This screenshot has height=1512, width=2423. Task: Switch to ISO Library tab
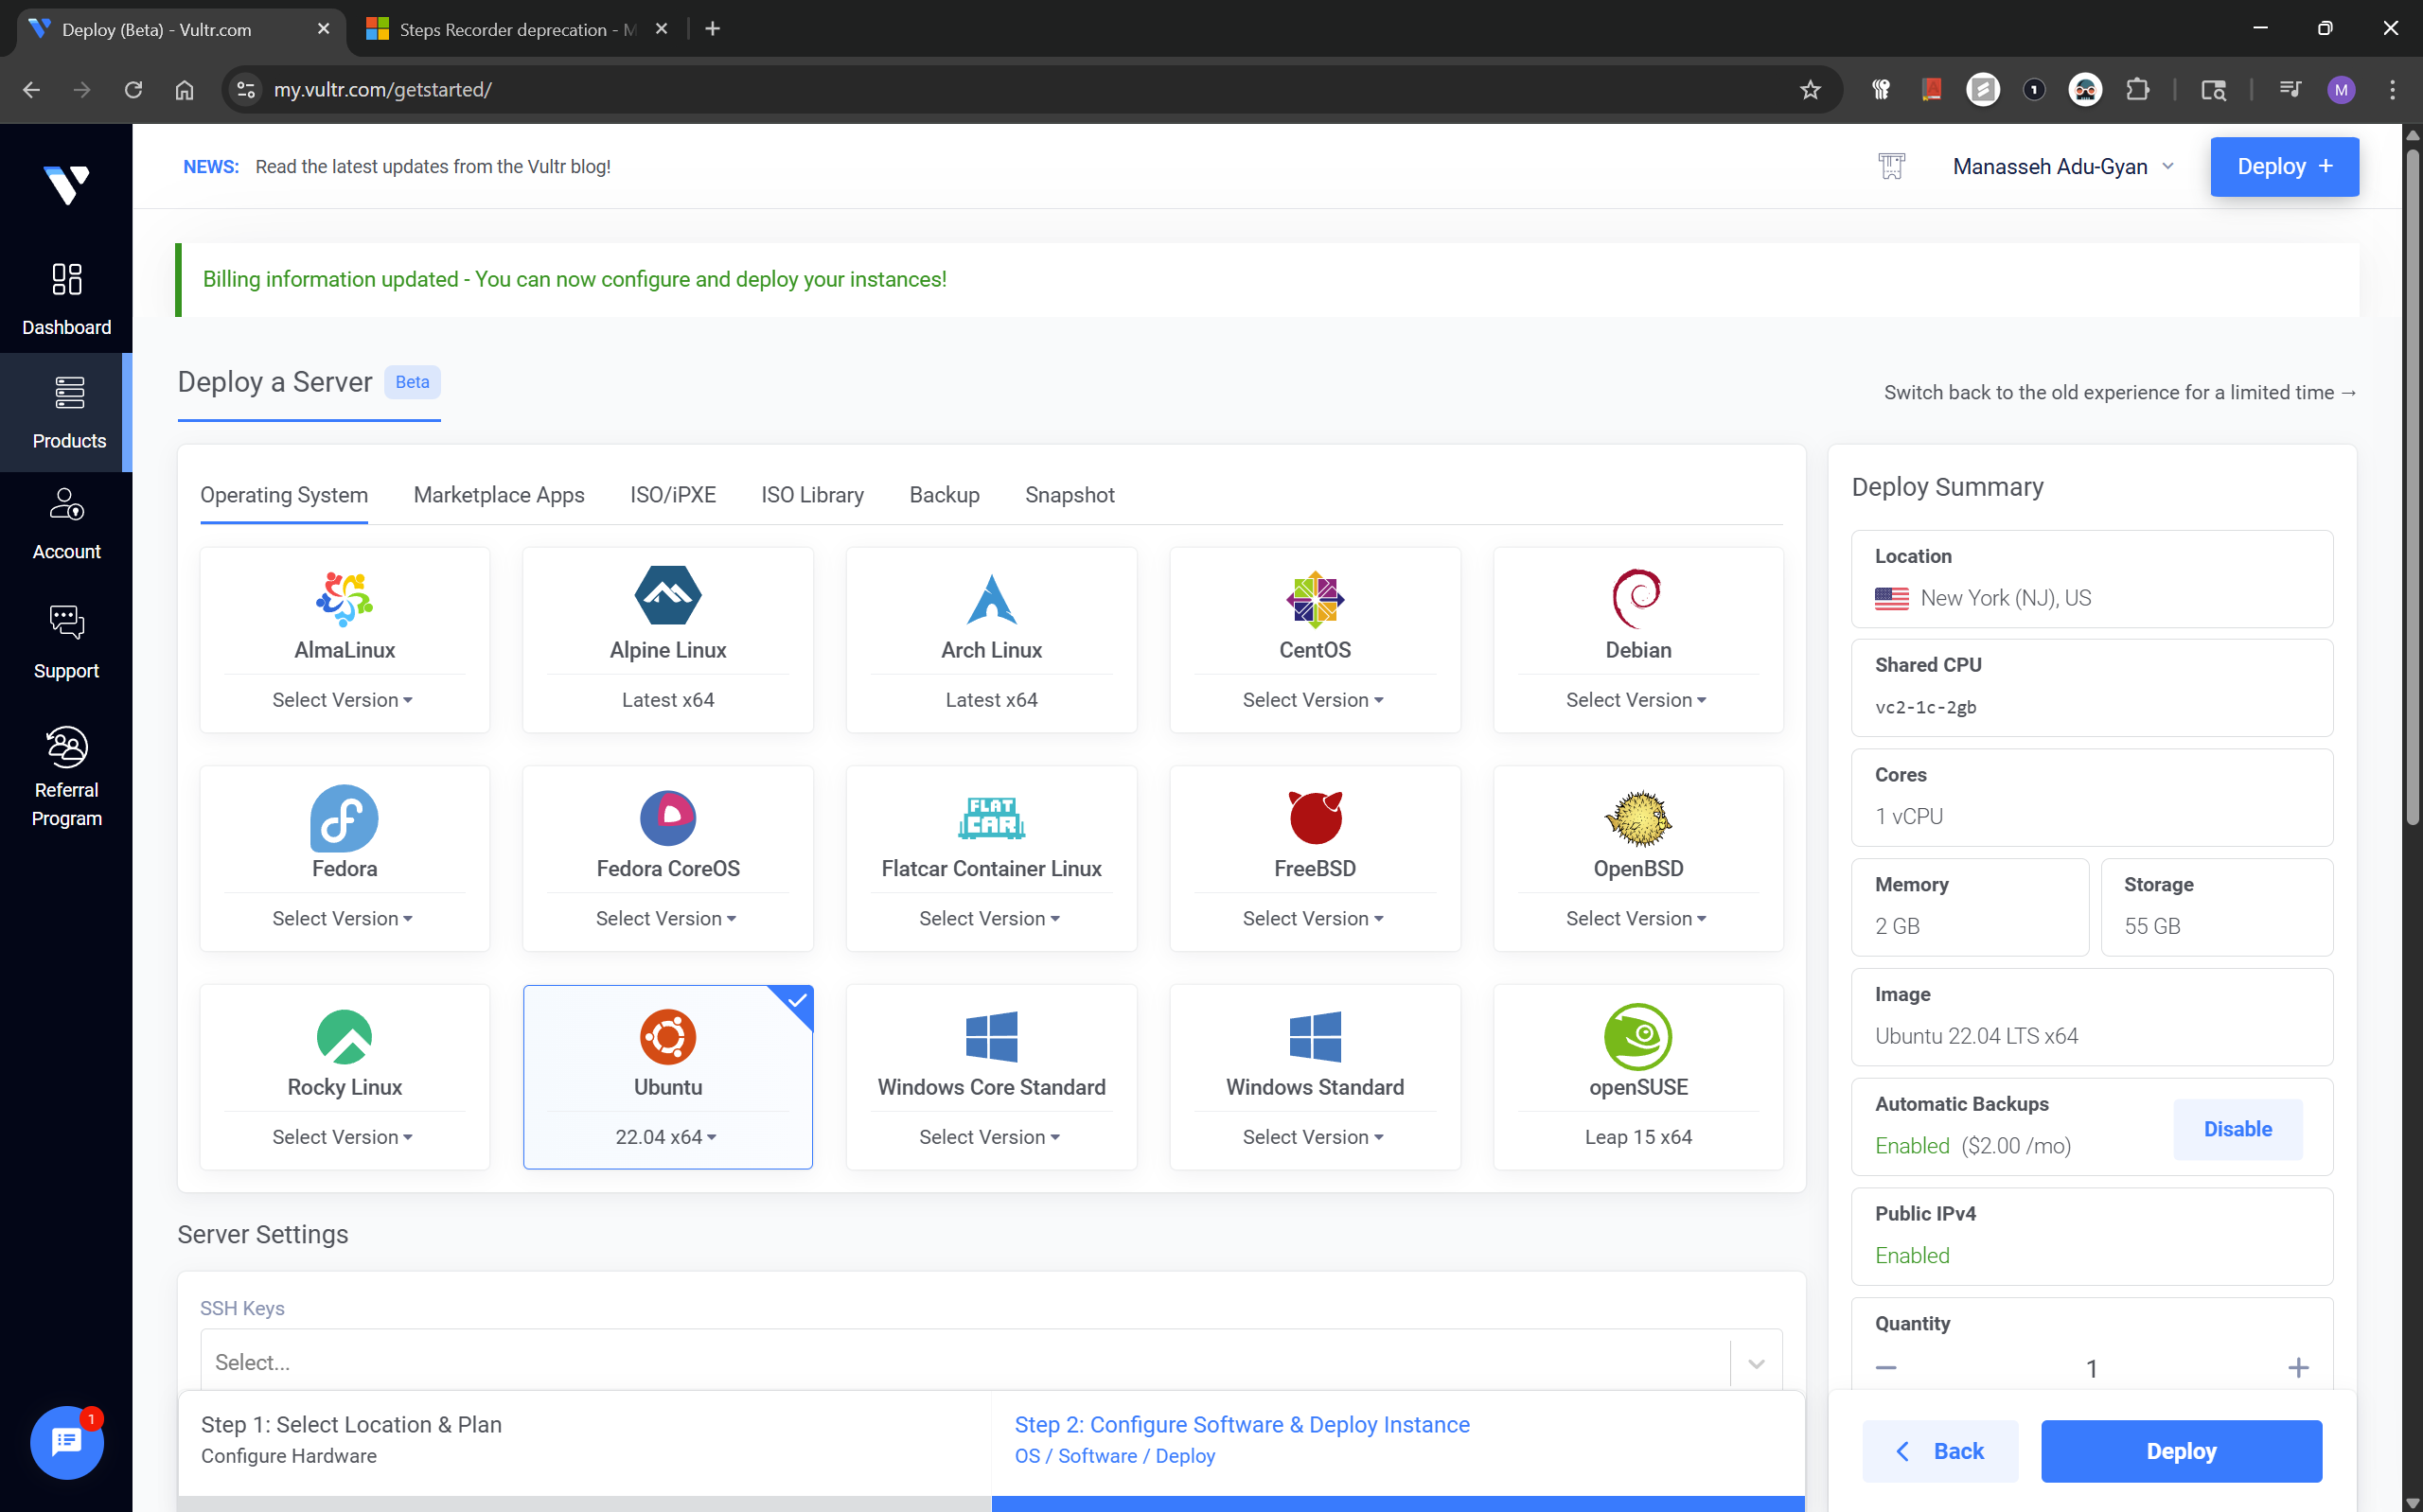click(x=812, y=495)
